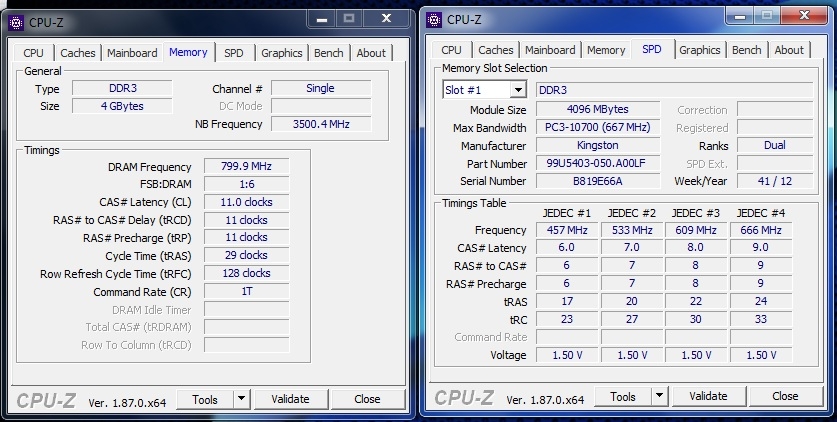Open the Mainboard tab in the right window
The width and height of the screenshot is (837, 422).
[550, 50]
